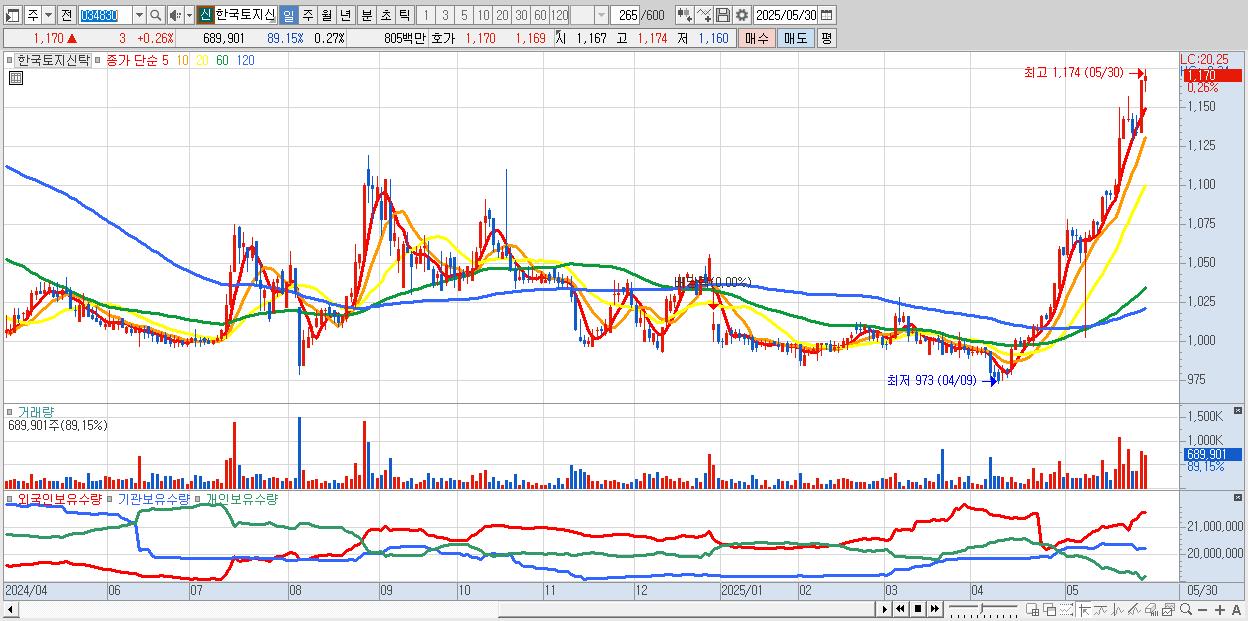The height and width of the screenshot is (621, 1248).
Task: Zoom out with the minus icon
Action: [x=1202, y=609]
